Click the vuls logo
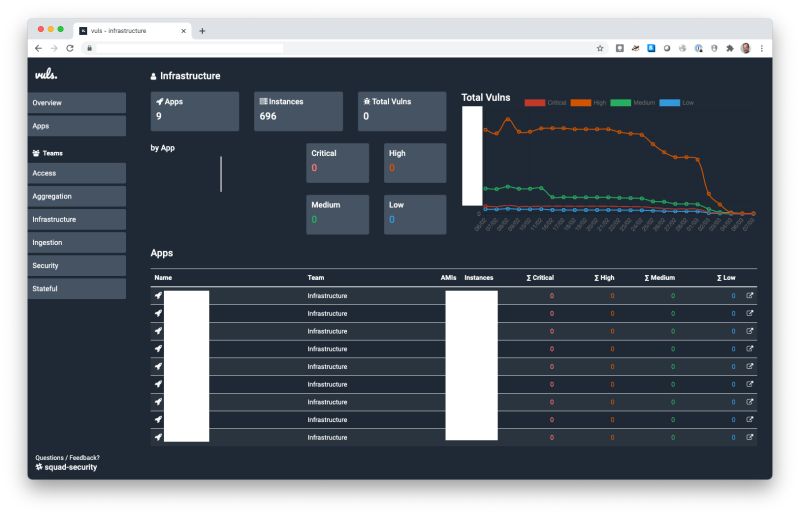The image size is (800, 516). coord(46,75)
